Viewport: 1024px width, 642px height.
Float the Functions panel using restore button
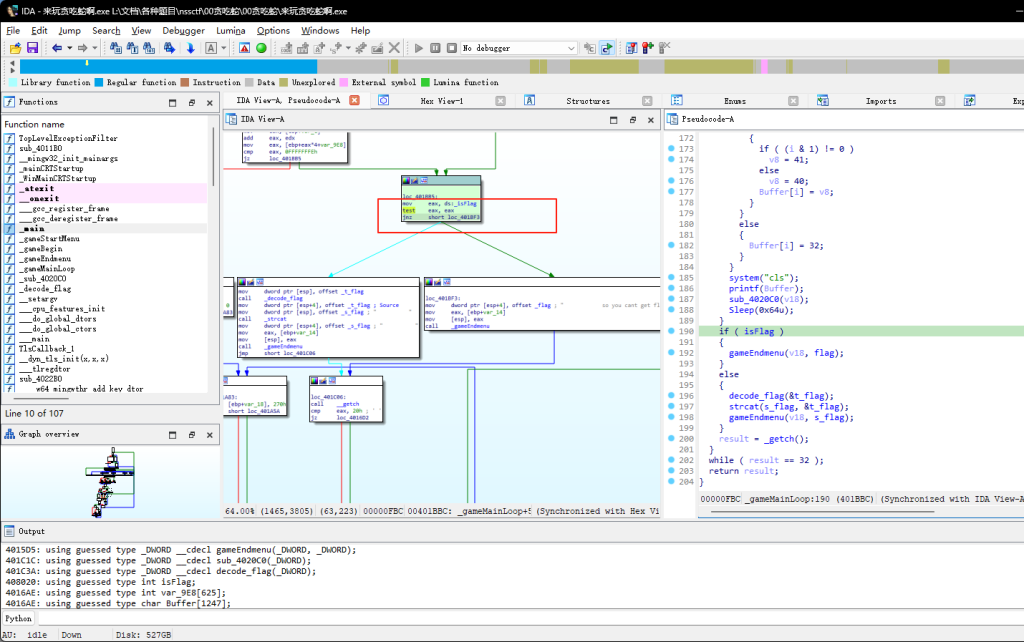click(x=191, y=103)
